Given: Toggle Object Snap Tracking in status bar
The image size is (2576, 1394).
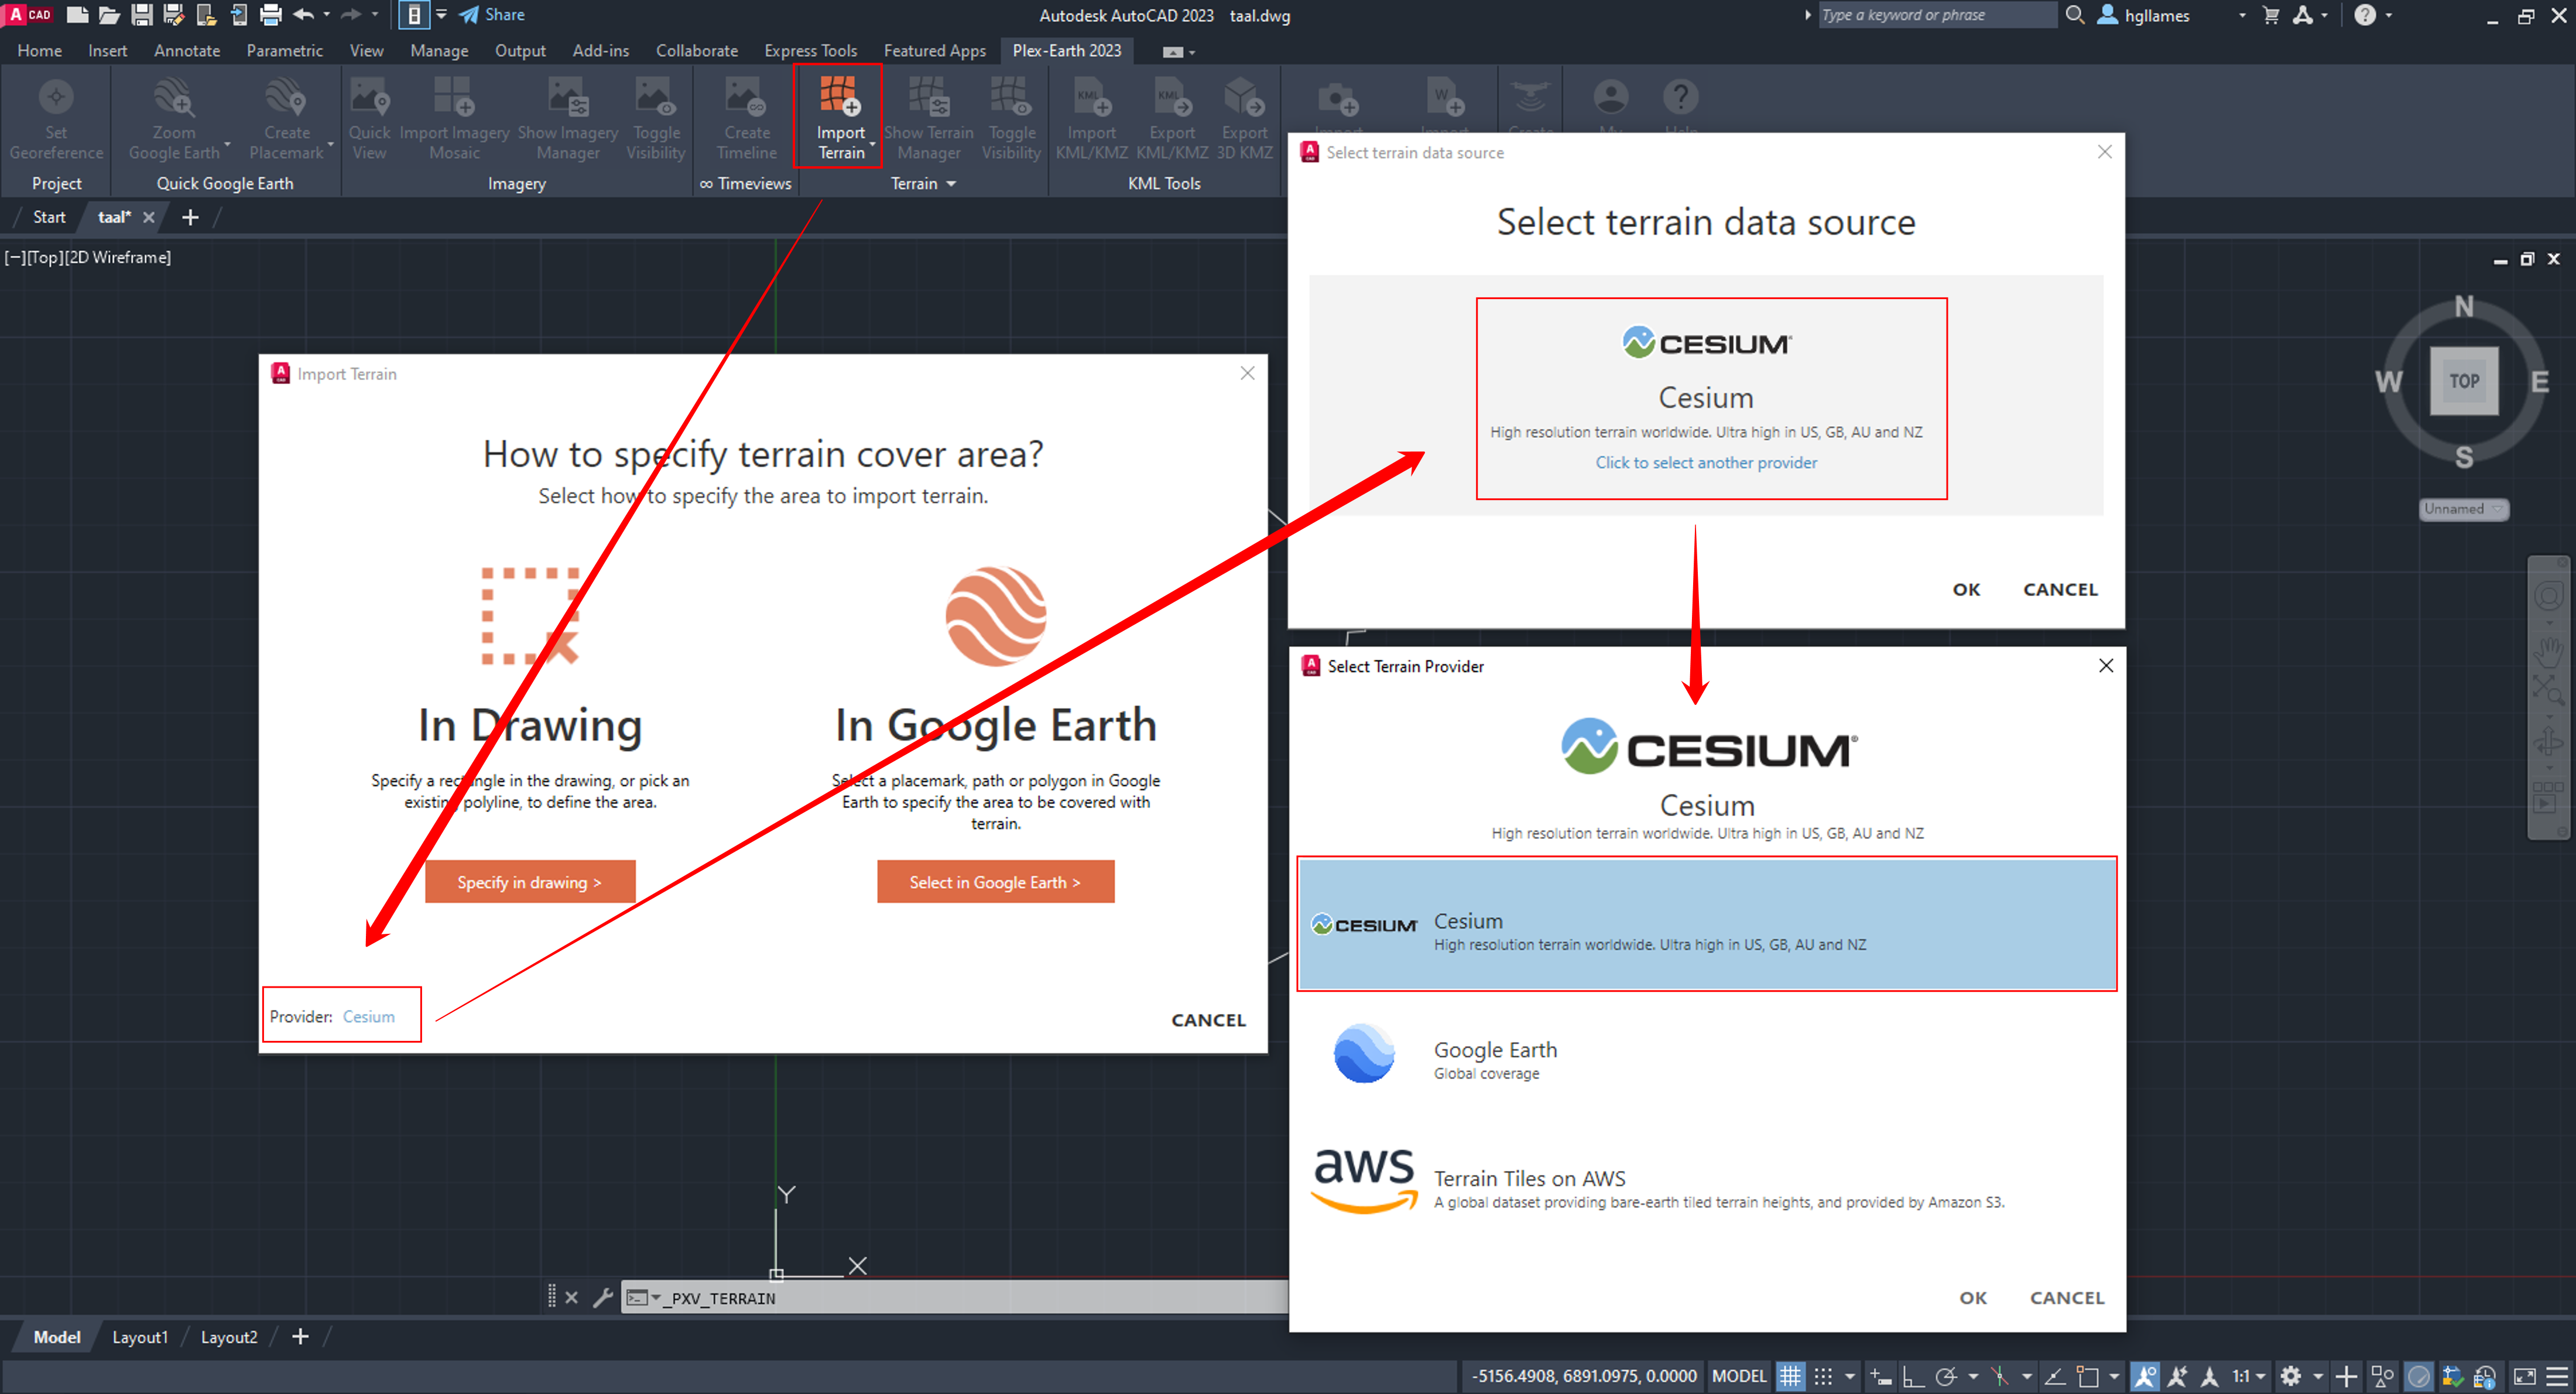Looking at the screenshot, I should (x=2055, y=1376).
